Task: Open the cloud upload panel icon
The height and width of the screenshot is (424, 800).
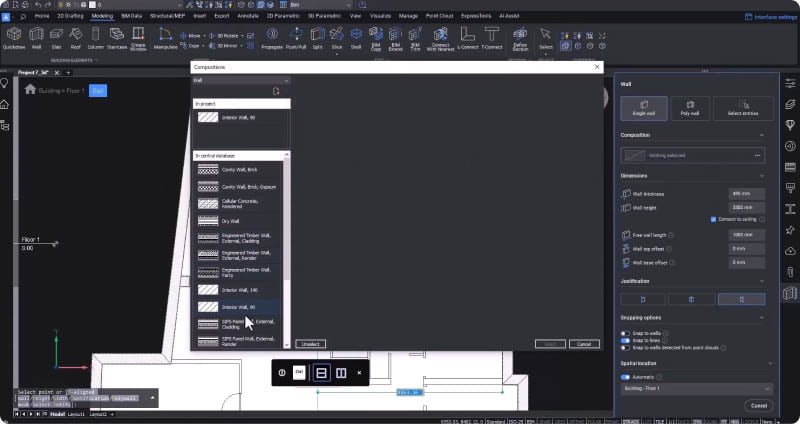Action: coord(790,251)
